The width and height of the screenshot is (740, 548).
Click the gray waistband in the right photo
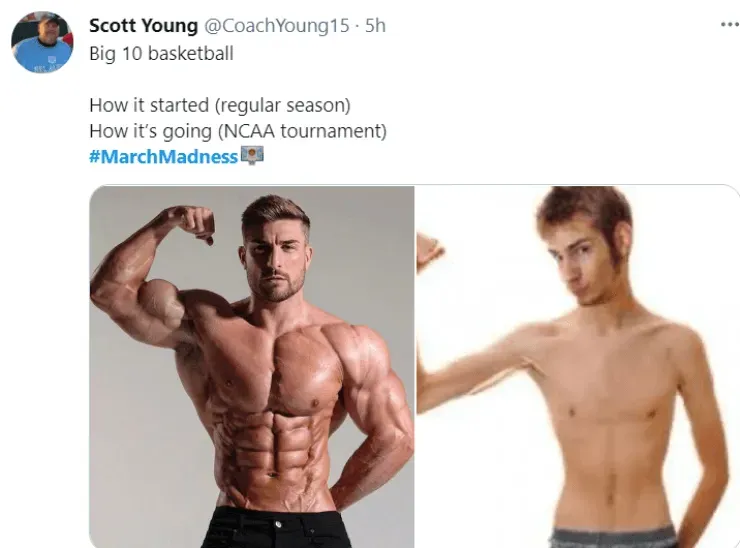point(614,537)
